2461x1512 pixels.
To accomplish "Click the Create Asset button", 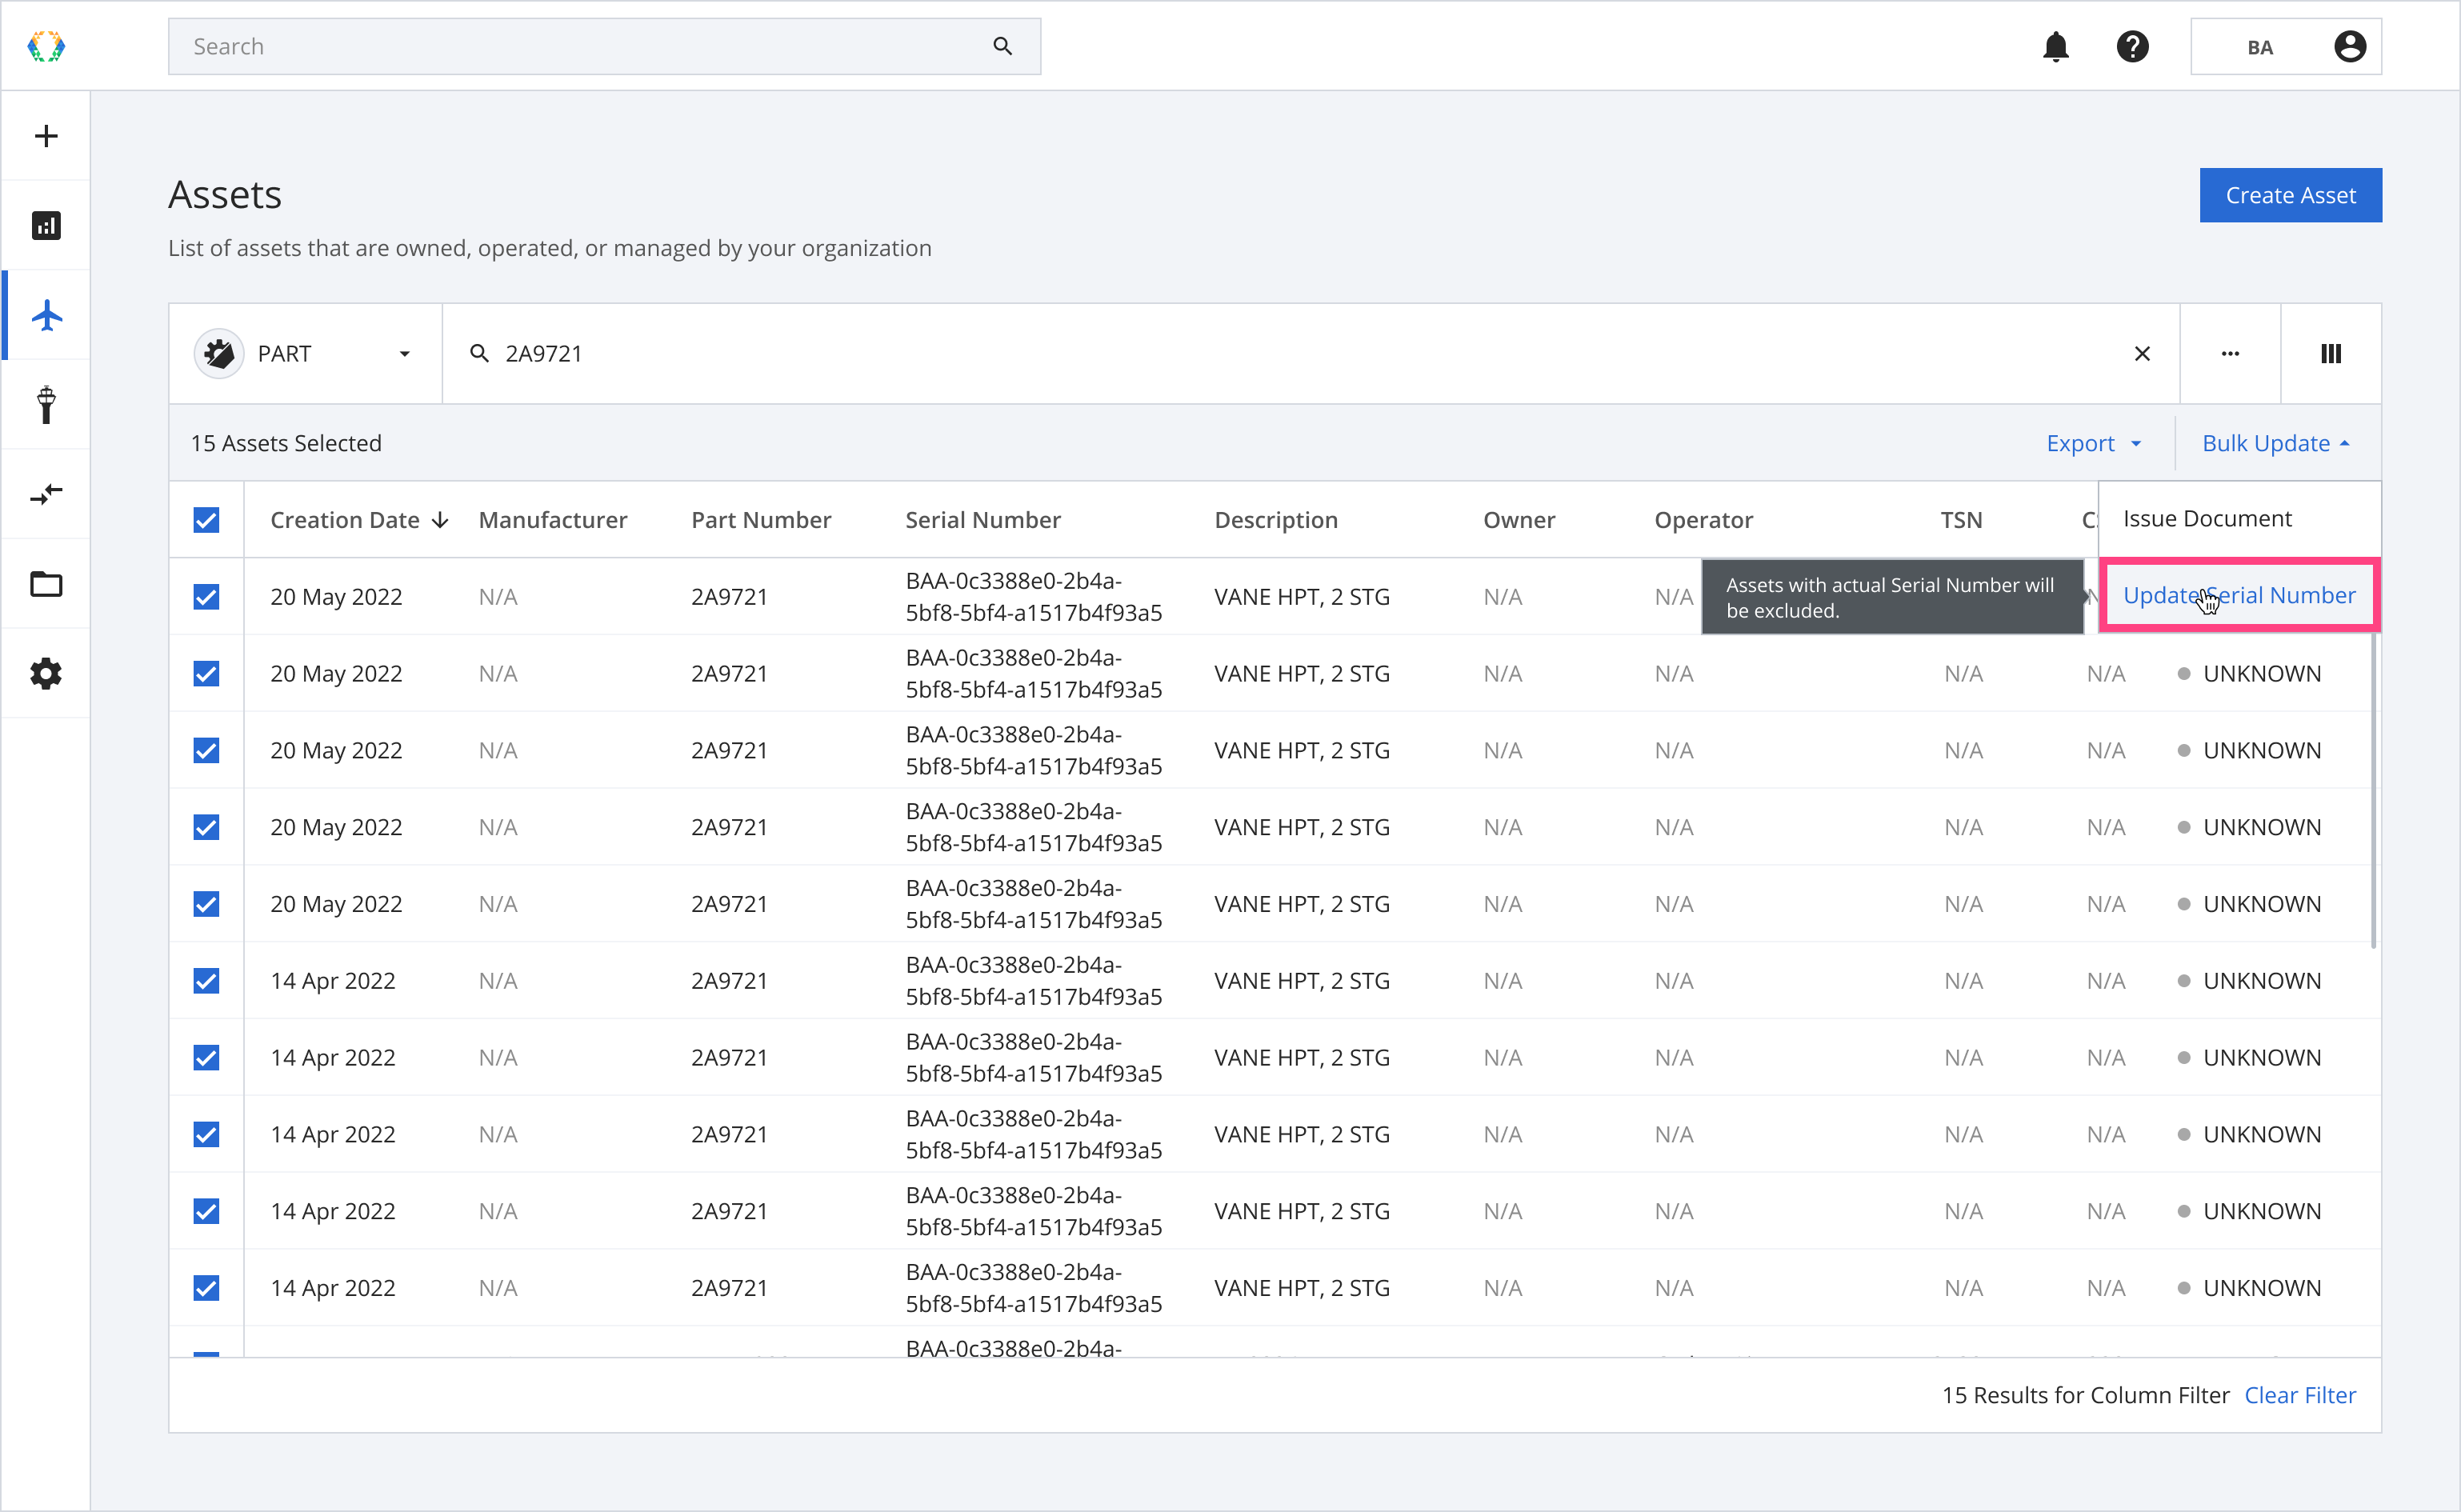I will (x=2291, y=195).
